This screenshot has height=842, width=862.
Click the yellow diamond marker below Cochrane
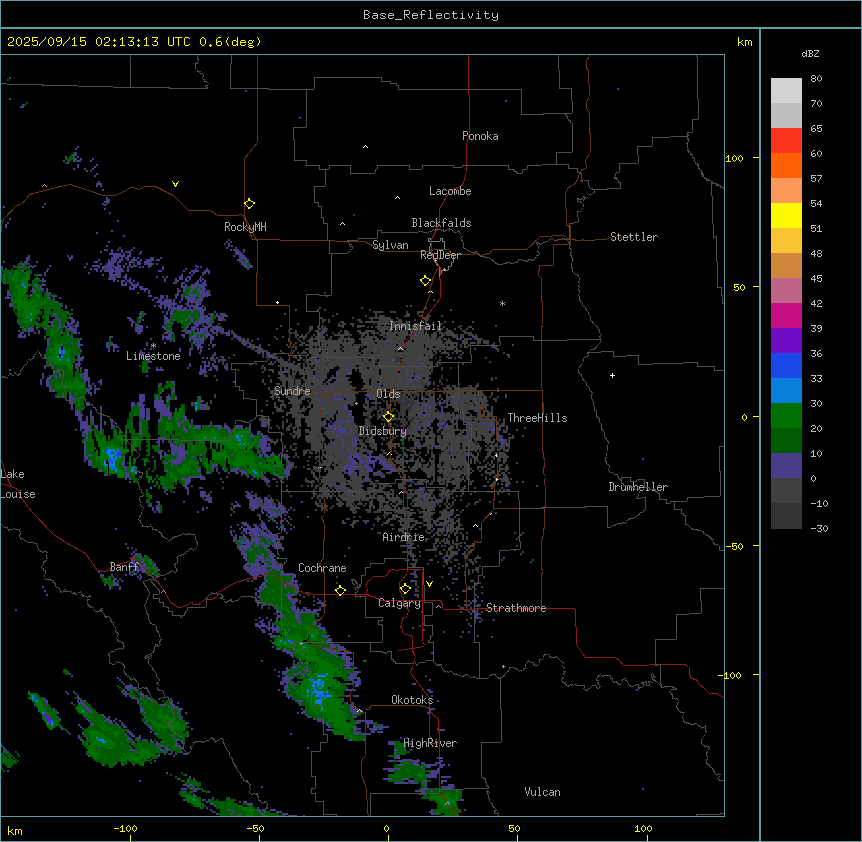pyautogui.click(x=340, y=590)
